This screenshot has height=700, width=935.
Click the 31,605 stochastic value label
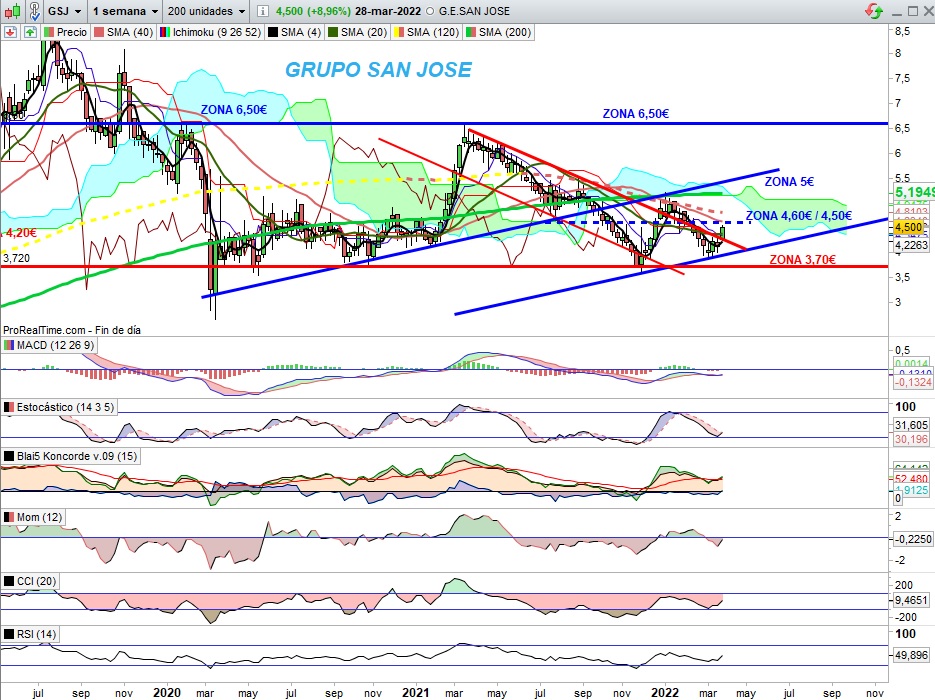pos(912,425)
